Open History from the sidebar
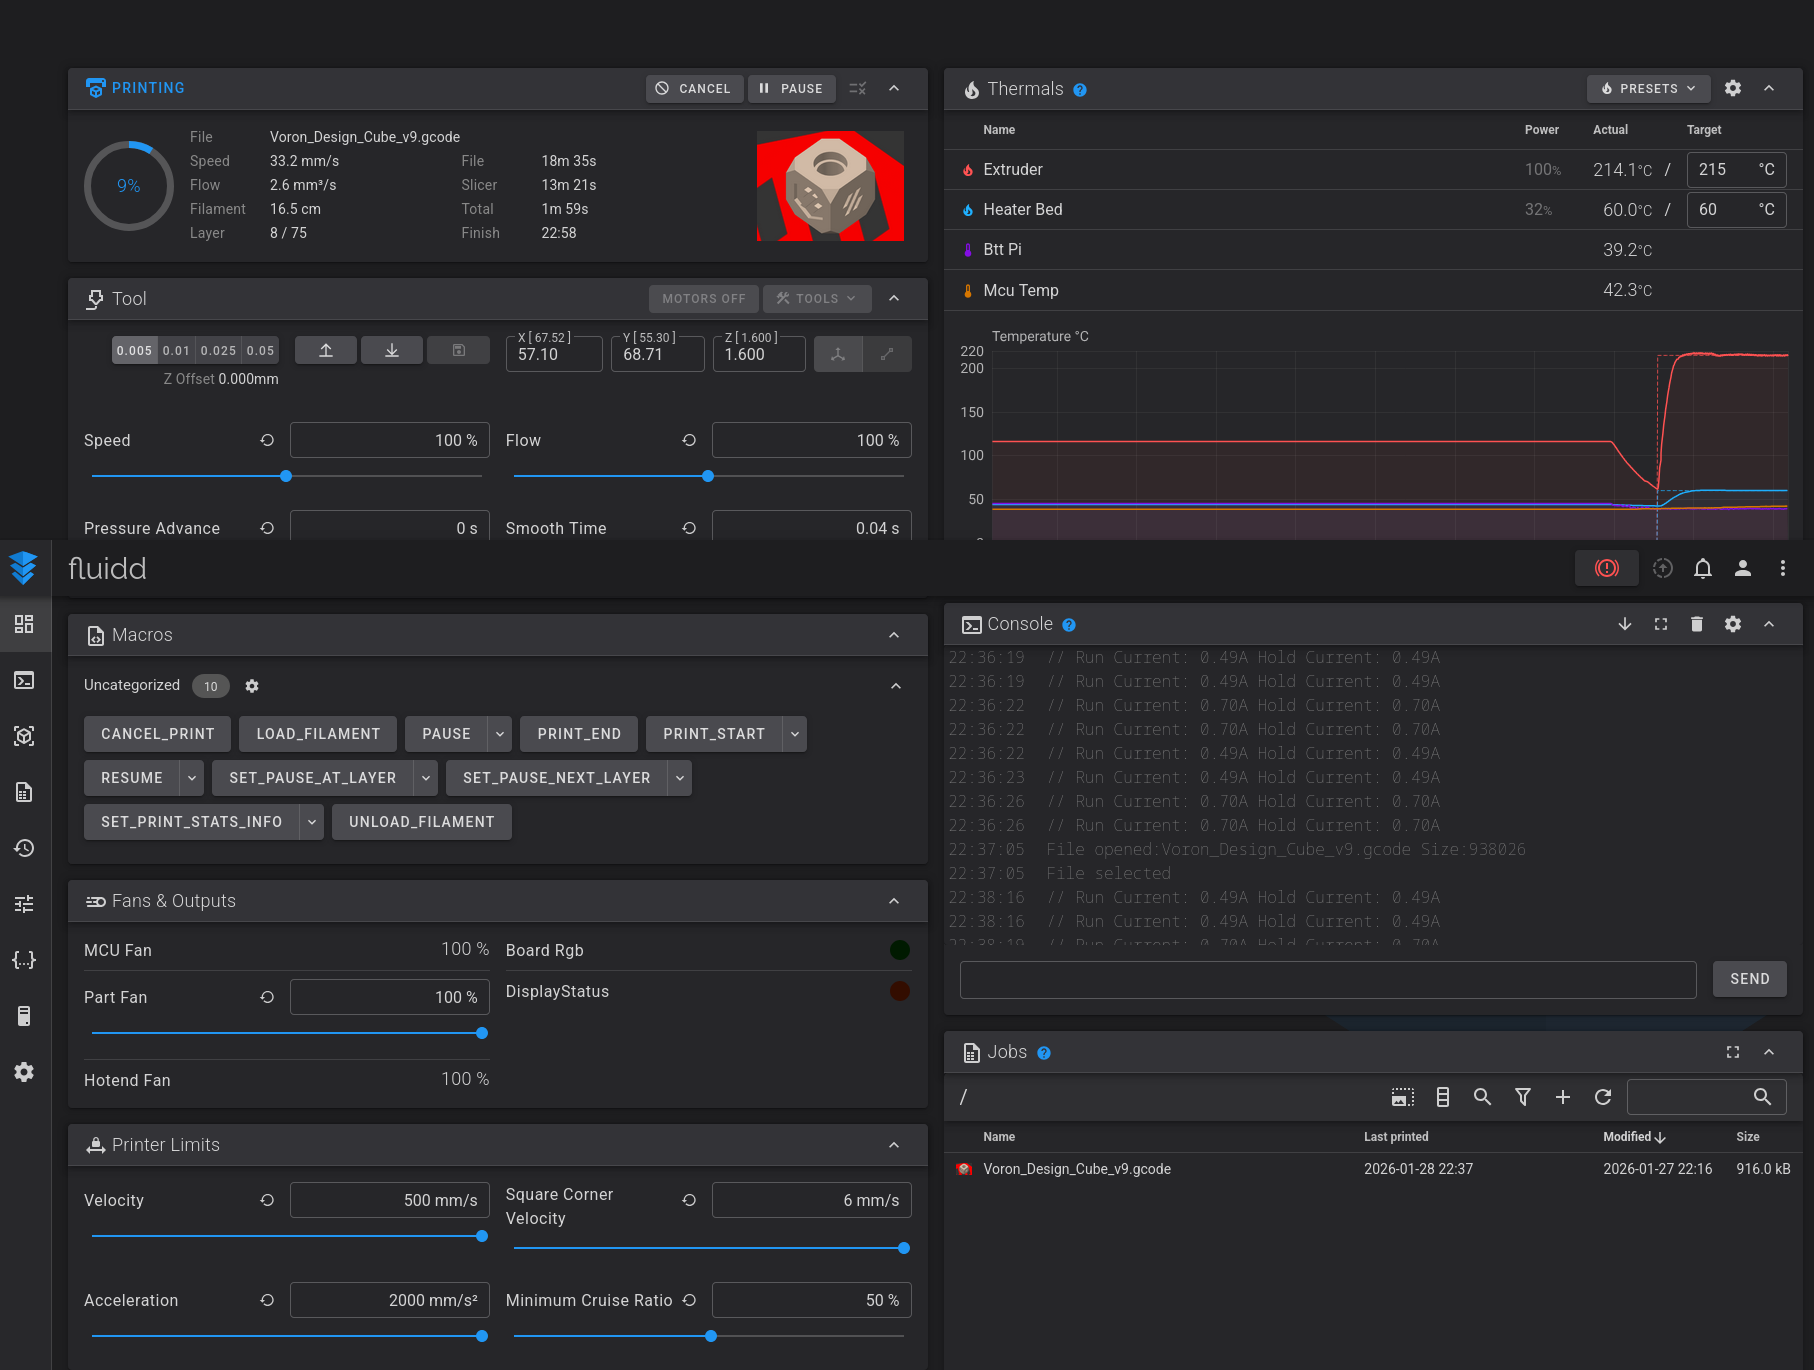This screenshot has width=1814, height=1370. pyautogui.click(x=24, y=848)
